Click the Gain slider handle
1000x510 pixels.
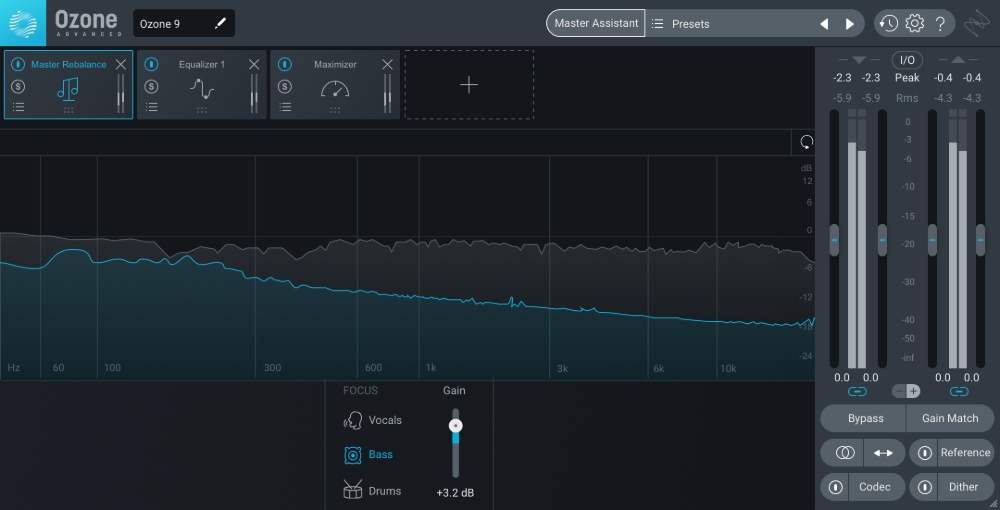[x=456, y=425]
